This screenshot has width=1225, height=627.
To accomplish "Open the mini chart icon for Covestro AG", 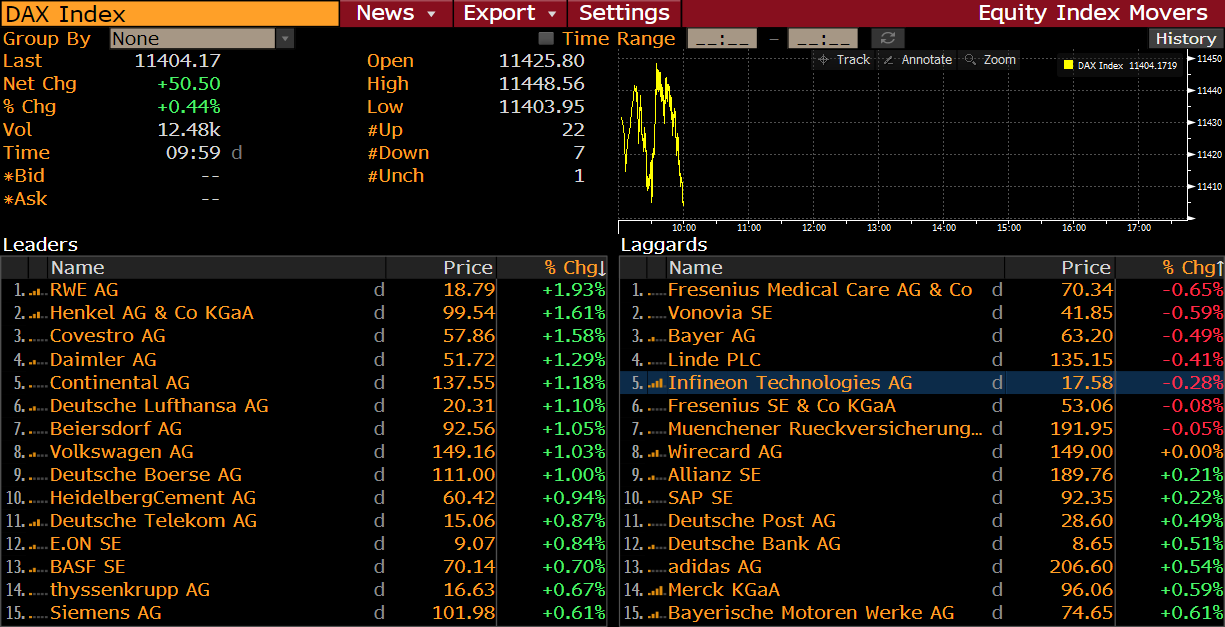I will pyautogui.click(x=37, y=336).
